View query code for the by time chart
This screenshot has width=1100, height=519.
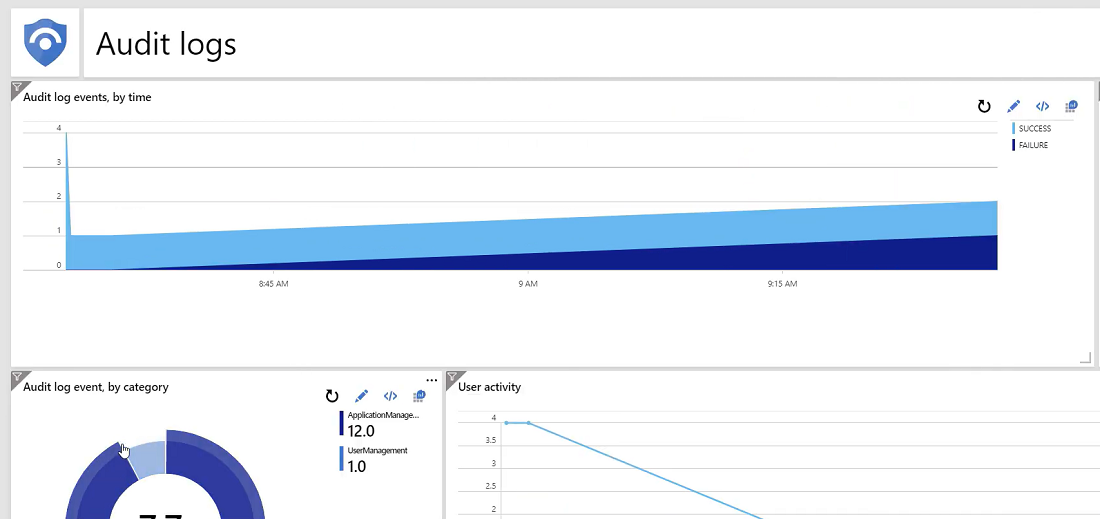point(1042,107)
